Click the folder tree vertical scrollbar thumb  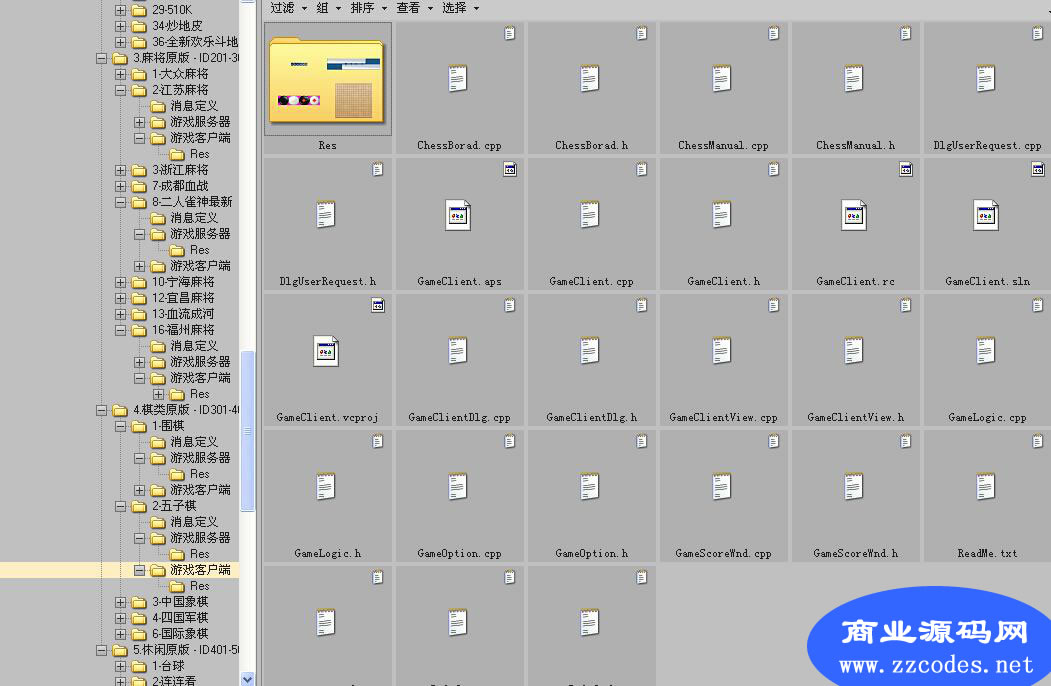click(247, 431)
